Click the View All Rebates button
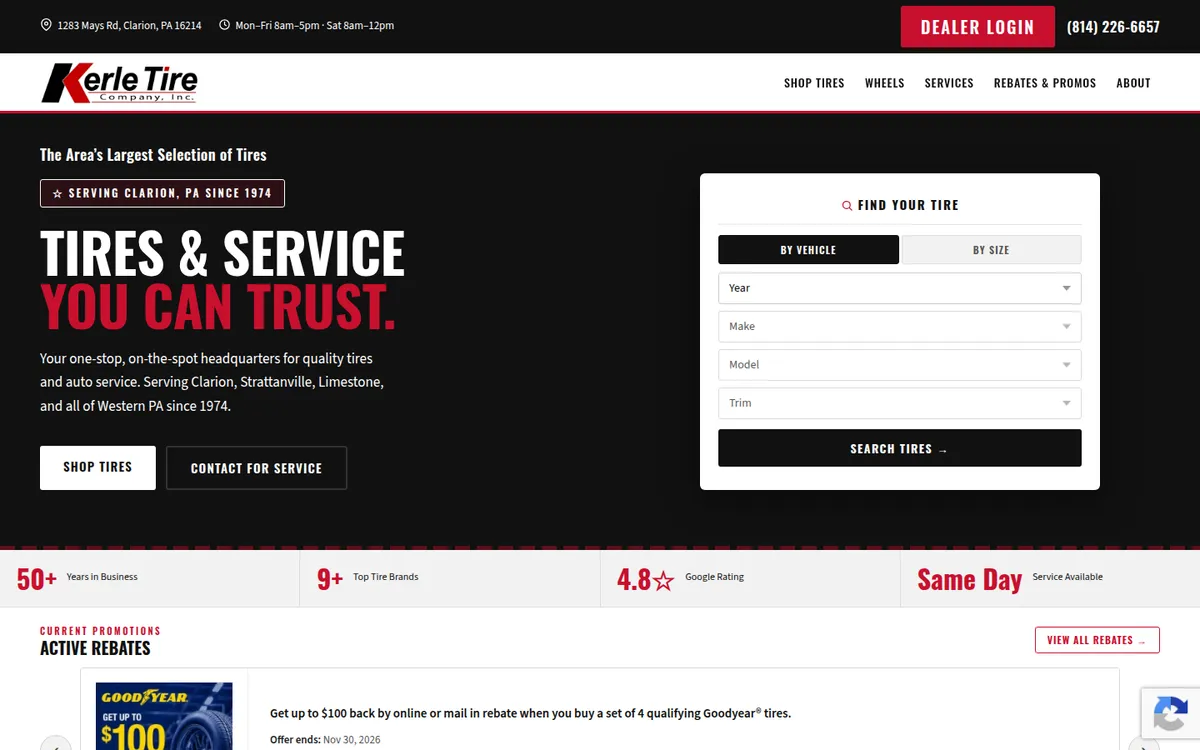 pyautogui.click(x=1097, y=640)
